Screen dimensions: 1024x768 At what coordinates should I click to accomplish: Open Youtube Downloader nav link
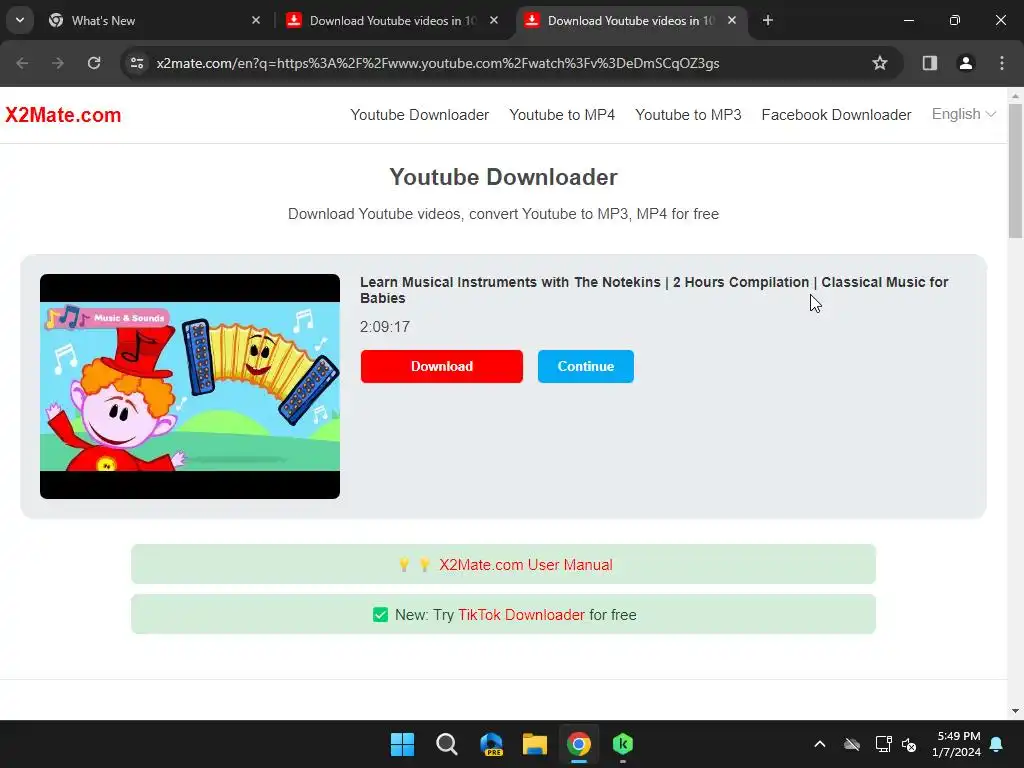(x=419, y=115)
